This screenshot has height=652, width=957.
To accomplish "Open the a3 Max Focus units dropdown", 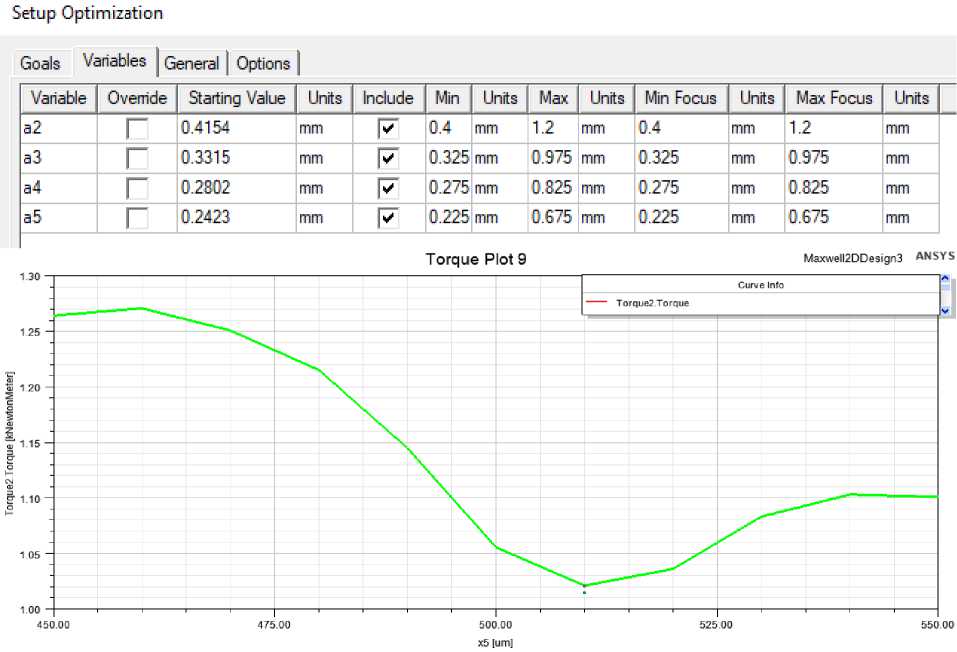I will pos(909,158).
